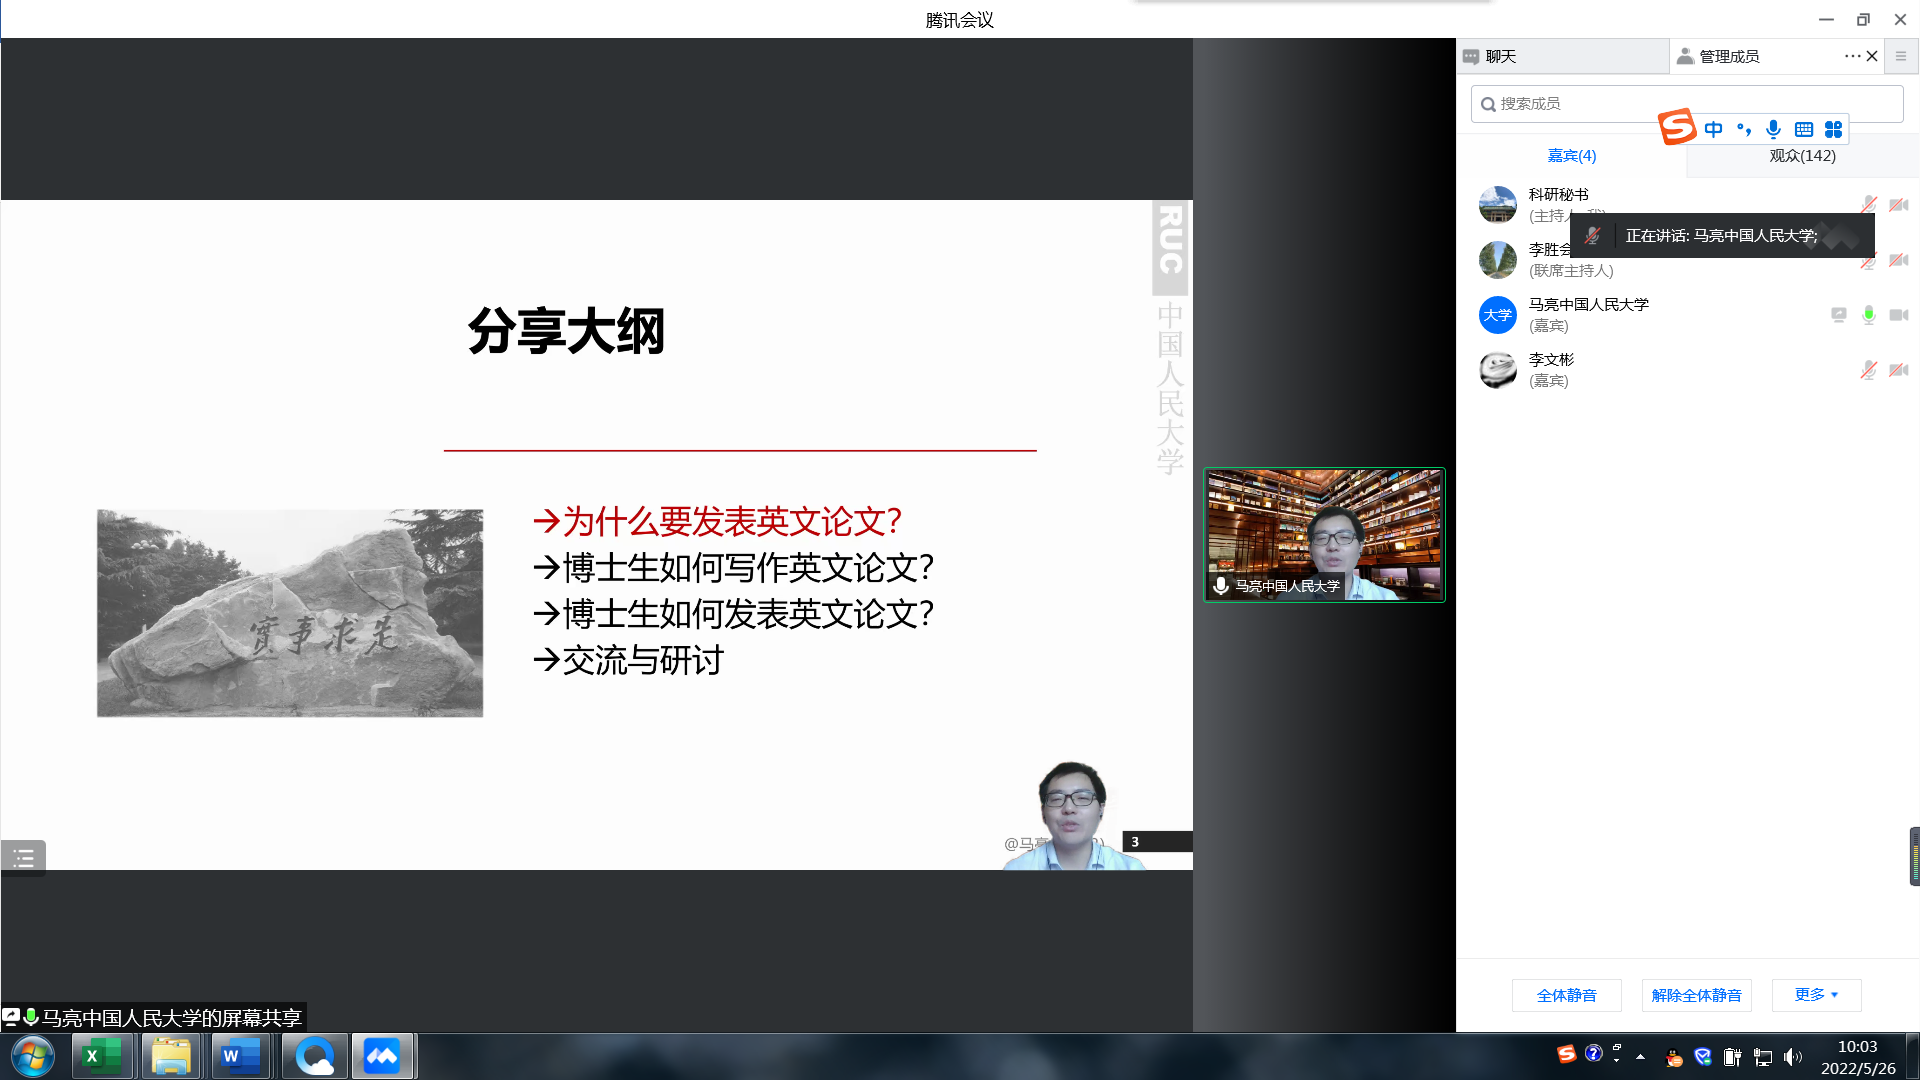This screenshot has height=1080, width=1920.
Task: Click 李胜会 avatar in member list
Action: pyautogui.click(x=1498, y=260)
